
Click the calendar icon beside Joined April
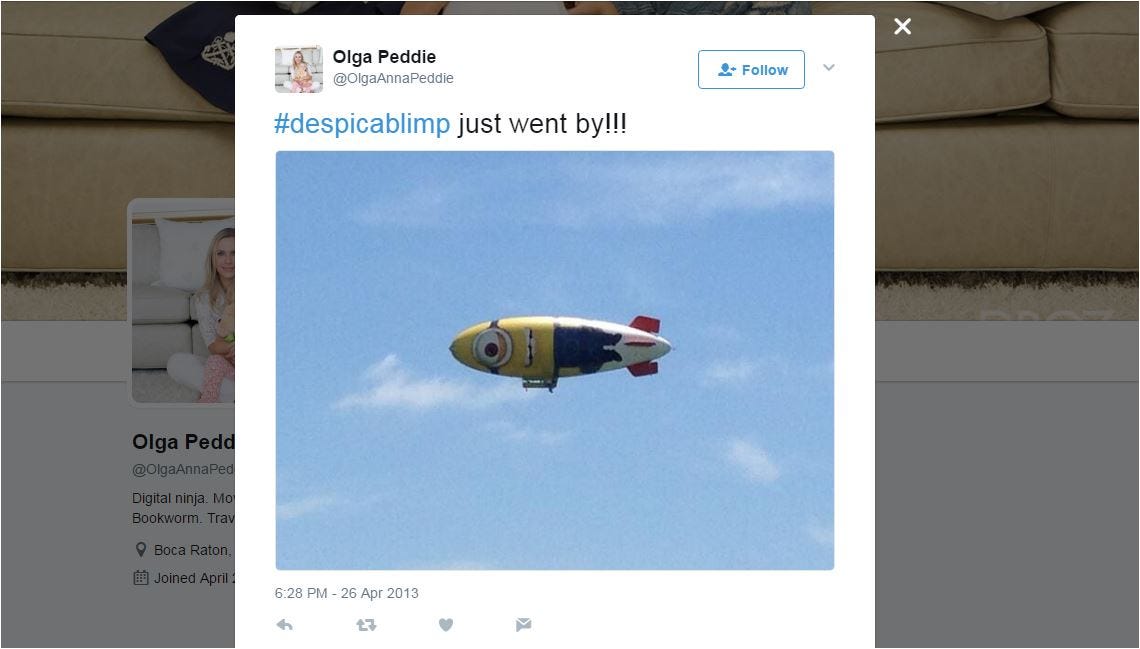pos(141,578)
